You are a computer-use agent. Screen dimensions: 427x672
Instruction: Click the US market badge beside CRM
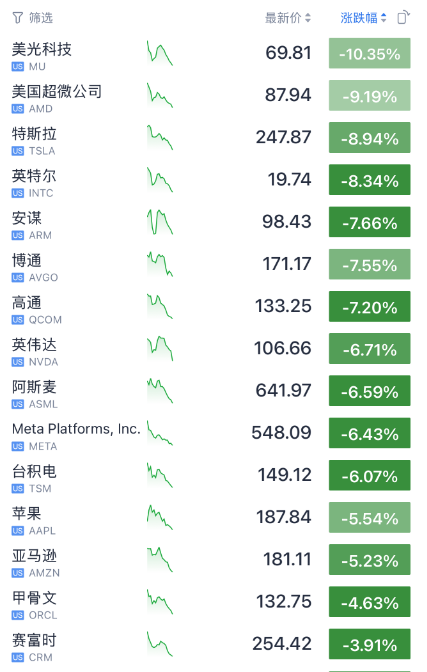point(18,657)
